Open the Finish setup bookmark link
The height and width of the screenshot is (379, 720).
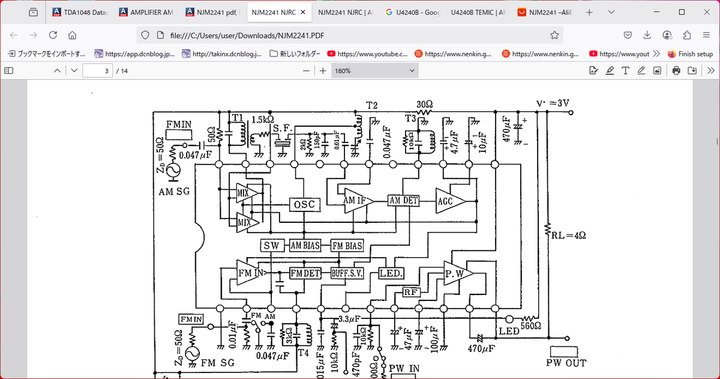click(690, 54)
